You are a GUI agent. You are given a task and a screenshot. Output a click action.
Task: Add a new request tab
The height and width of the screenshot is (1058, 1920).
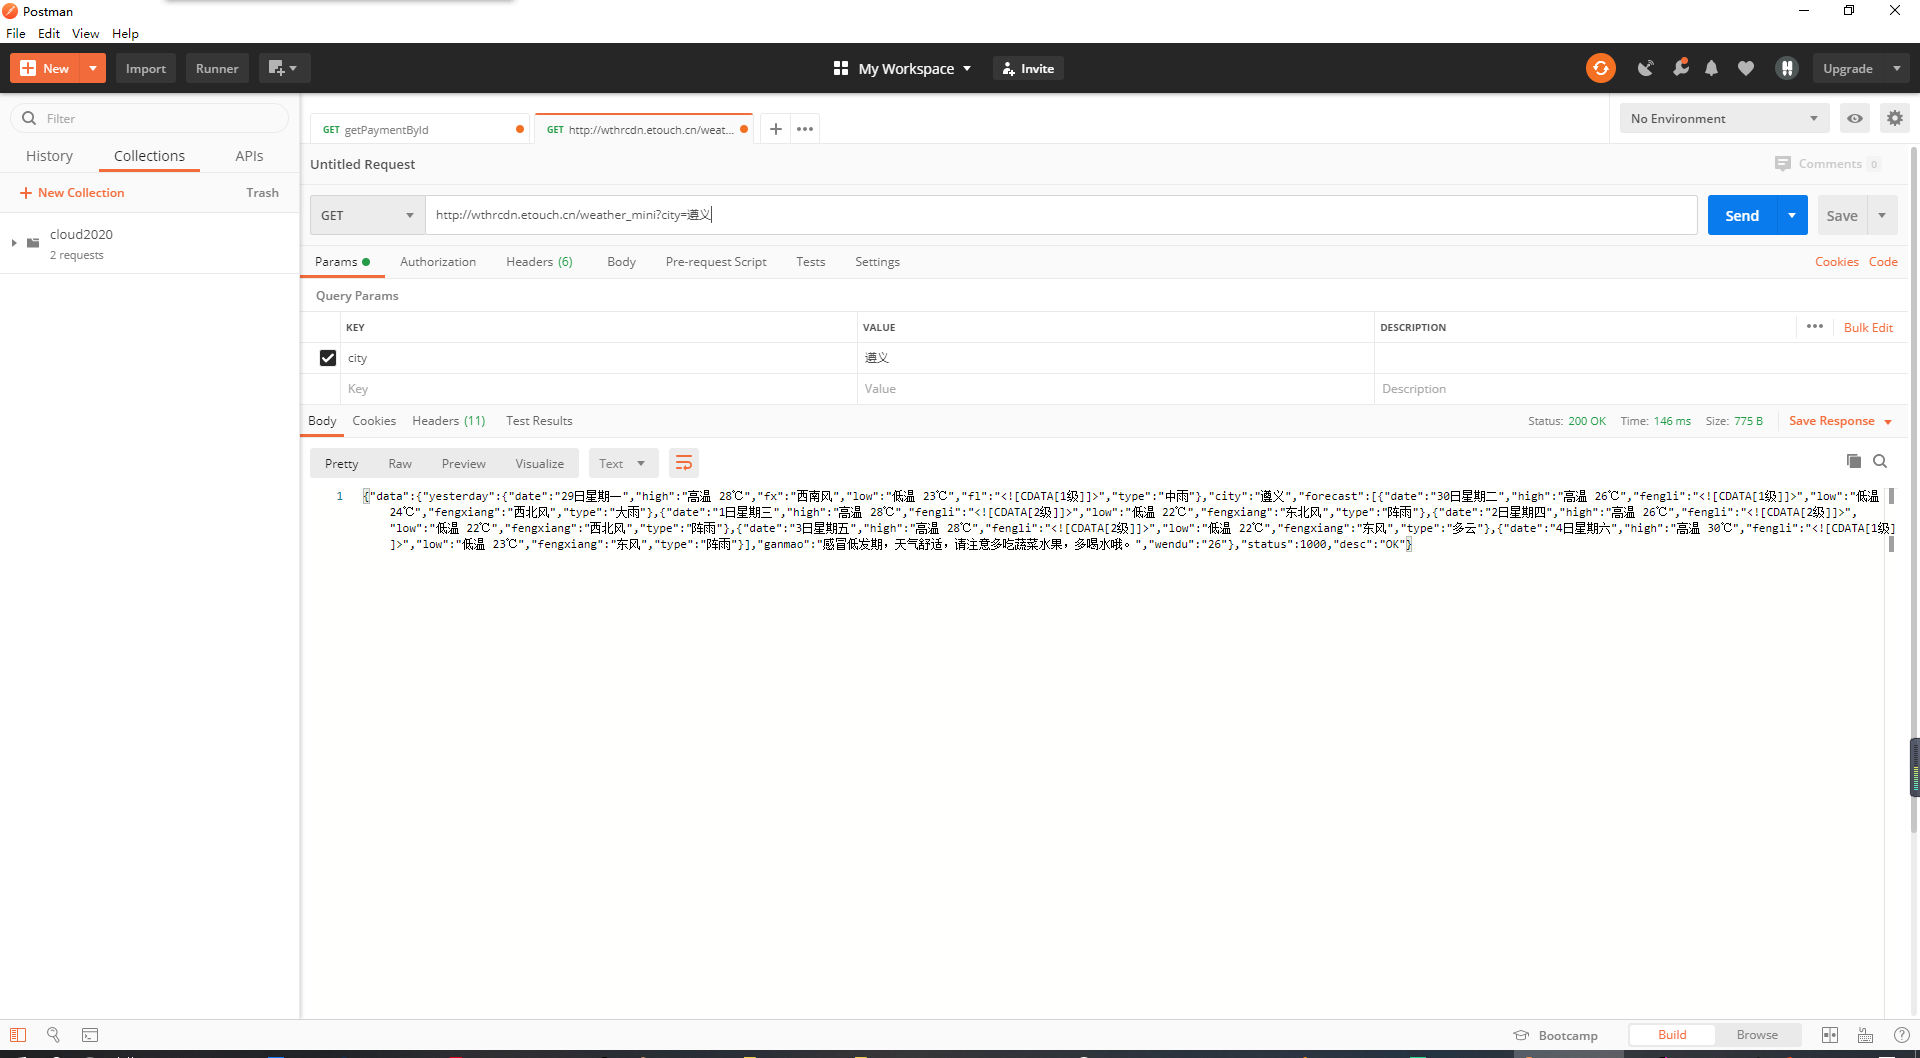click(775, 129)
